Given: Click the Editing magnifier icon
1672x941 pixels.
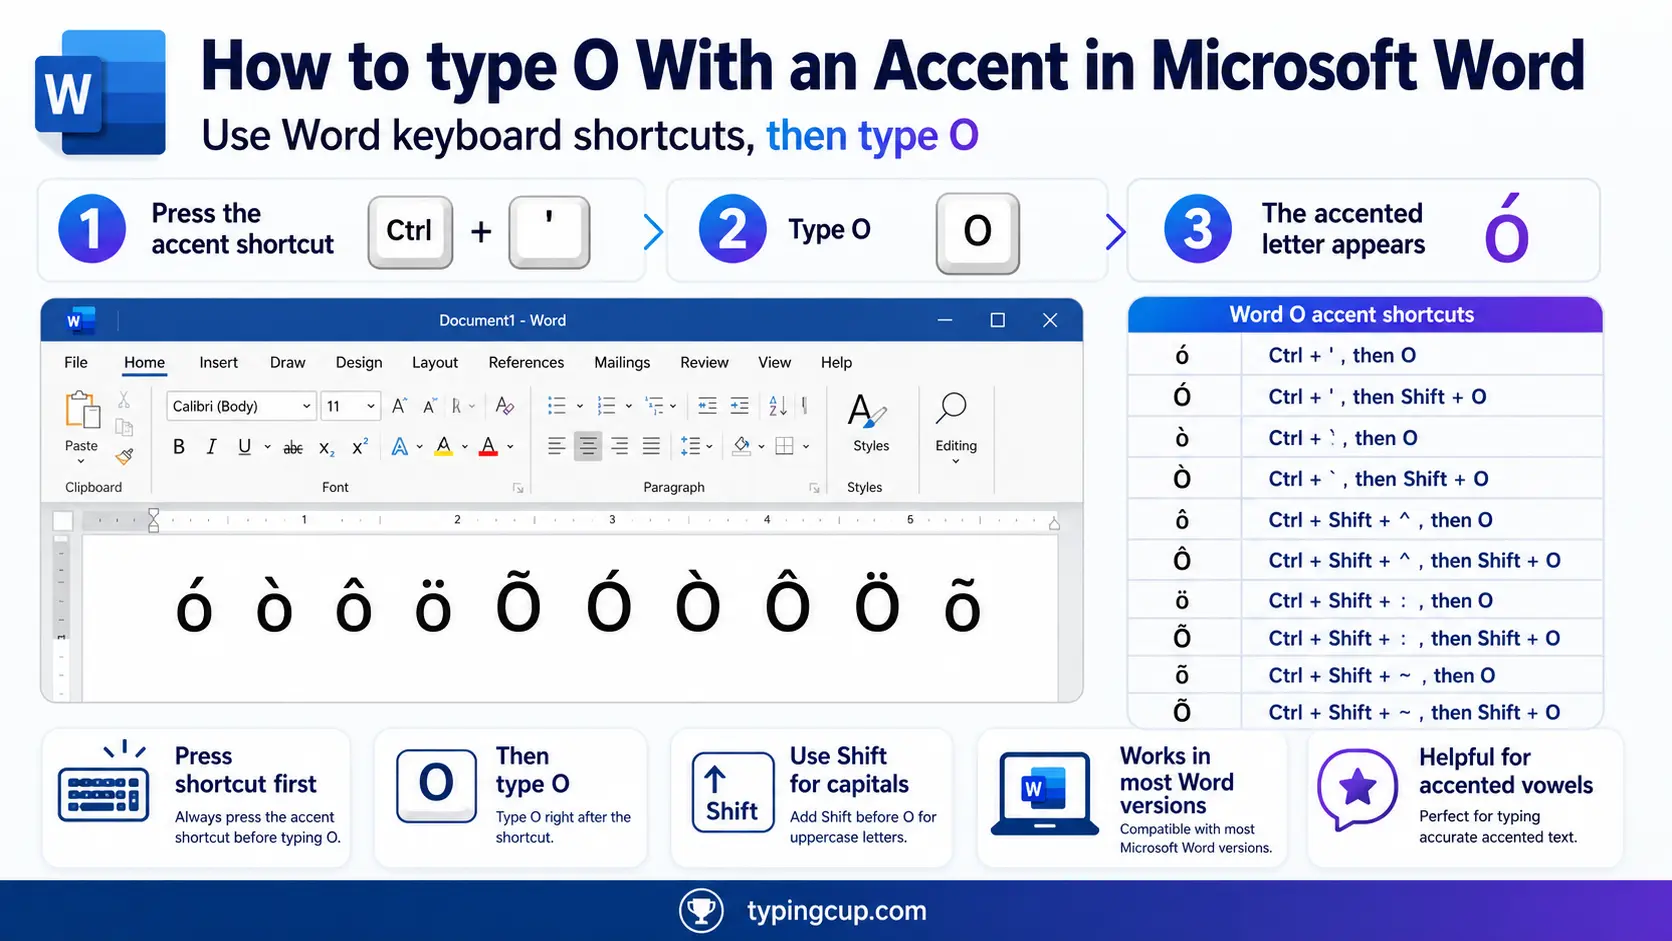Looking at the screenshot, I should tap(951, 407).
